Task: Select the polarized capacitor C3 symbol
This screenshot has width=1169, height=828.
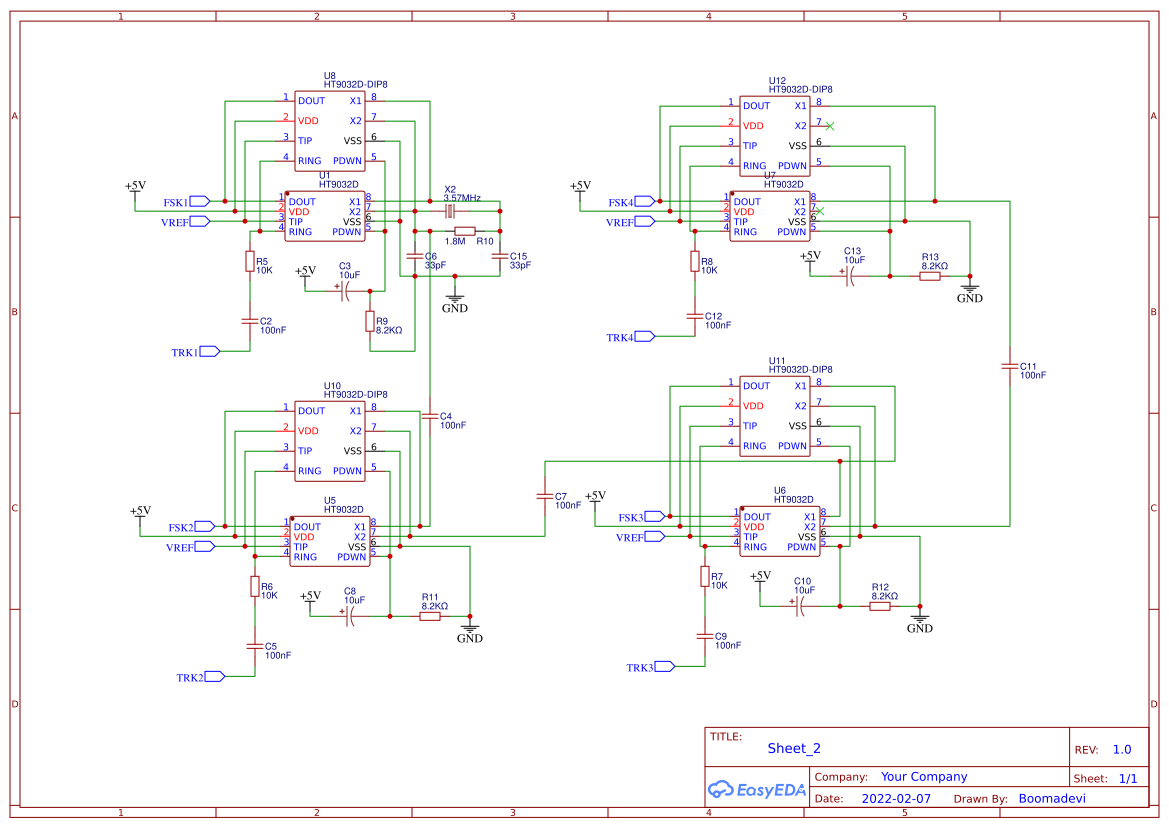Action: (x=345, y=291)
